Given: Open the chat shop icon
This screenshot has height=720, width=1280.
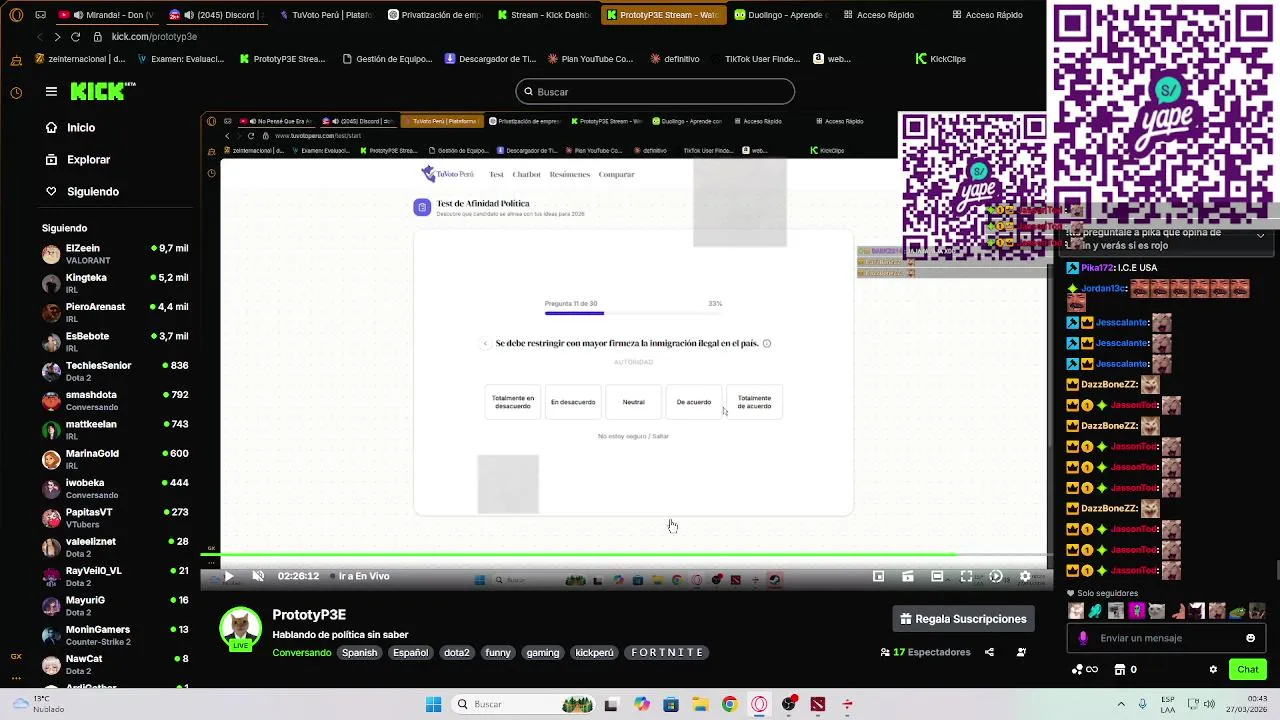Looking at the screenshot, I should click(1120, 669).
